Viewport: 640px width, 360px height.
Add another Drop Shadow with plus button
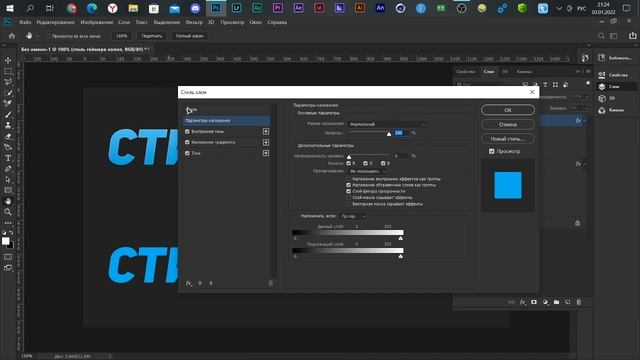coord(266,153)
